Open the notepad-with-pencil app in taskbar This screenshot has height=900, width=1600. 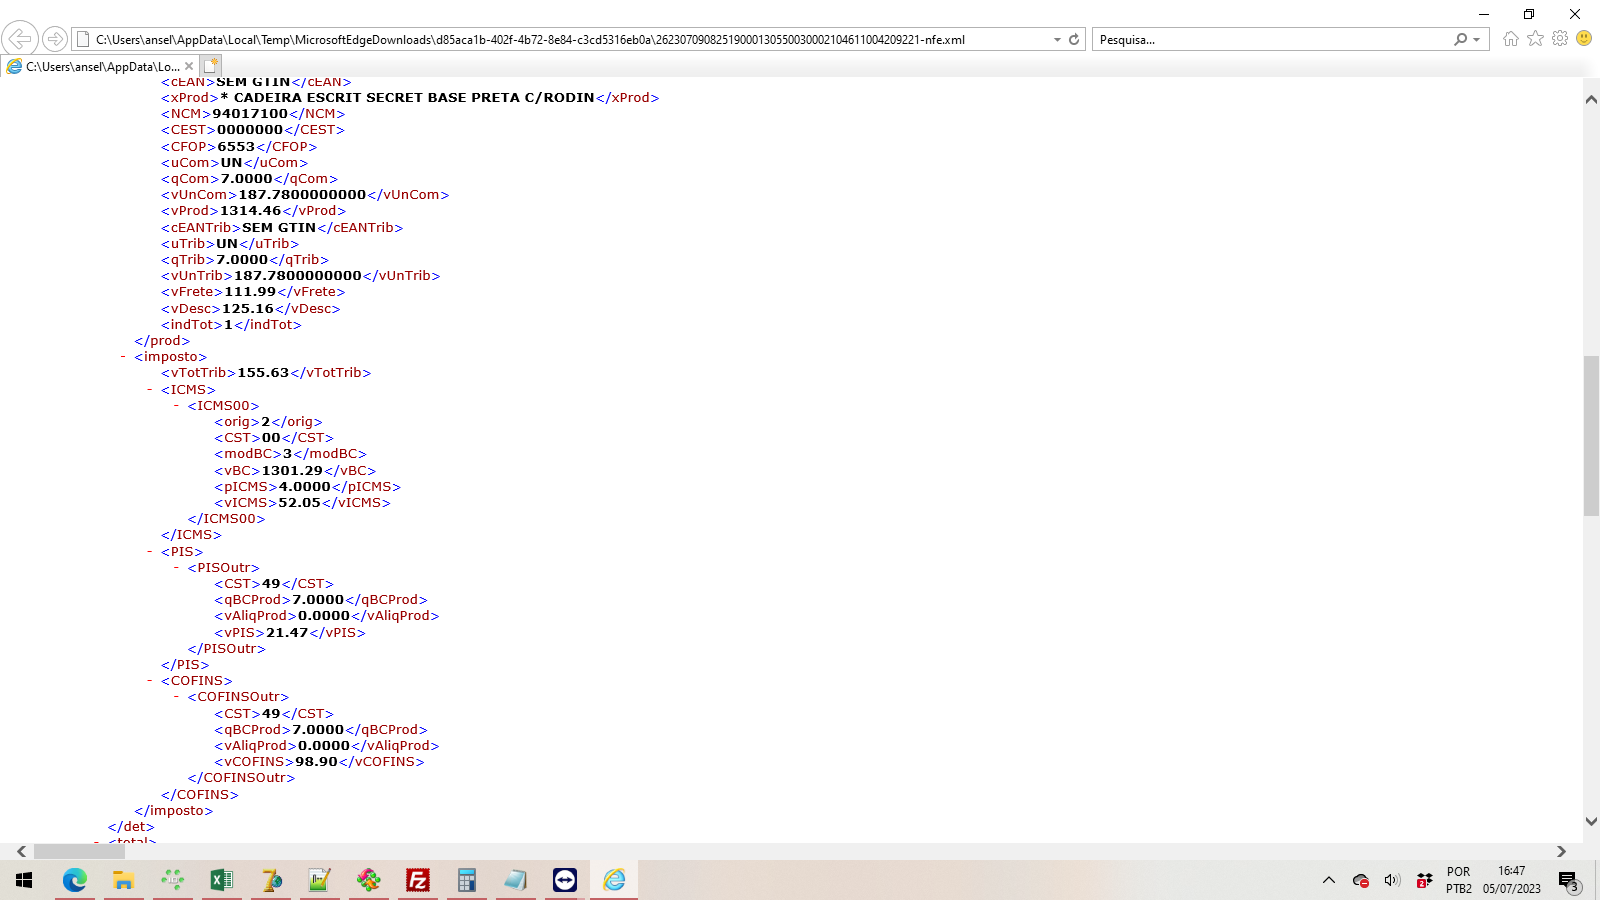tap(319, 880)
